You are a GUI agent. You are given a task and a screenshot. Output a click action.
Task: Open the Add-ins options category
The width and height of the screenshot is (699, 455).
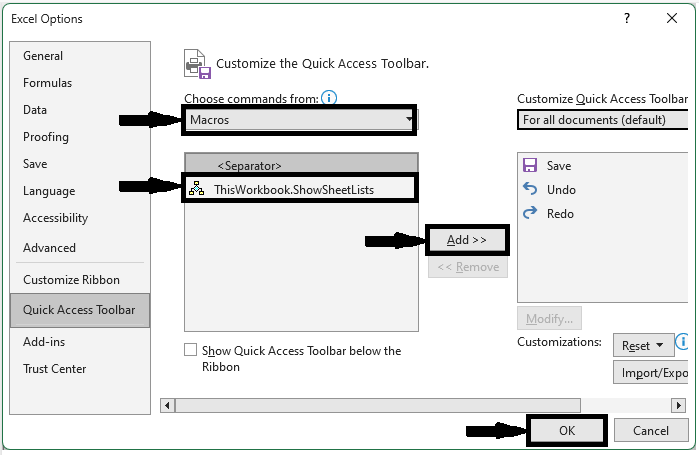tap(45, 342)
